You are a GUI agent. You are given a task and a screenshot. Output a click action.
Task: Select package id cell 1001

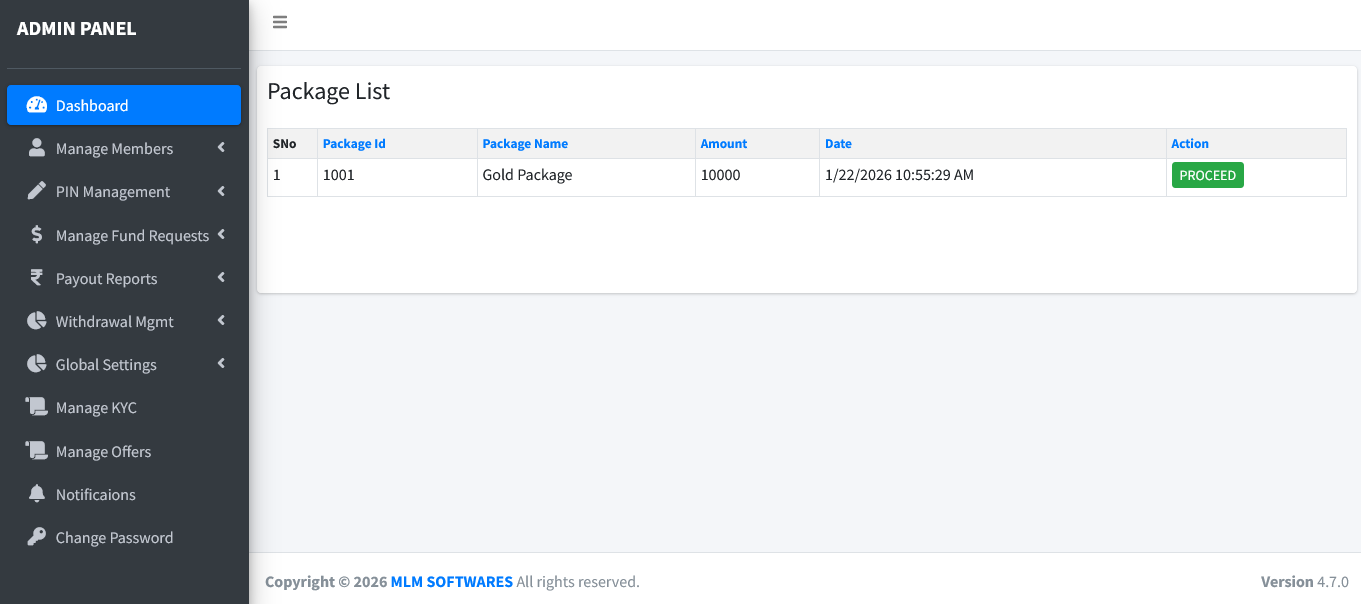tap(397, 175)
